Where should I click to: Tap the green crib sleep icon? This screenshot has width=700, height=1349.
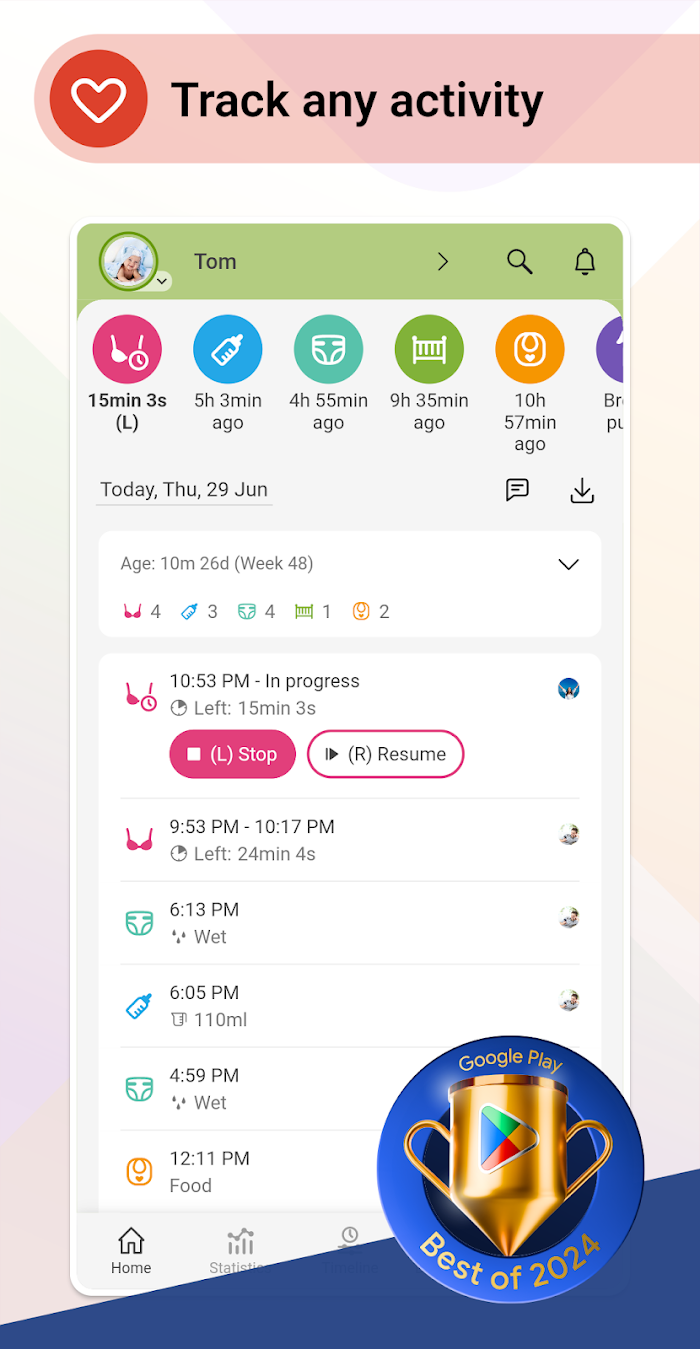coord(429,350)
